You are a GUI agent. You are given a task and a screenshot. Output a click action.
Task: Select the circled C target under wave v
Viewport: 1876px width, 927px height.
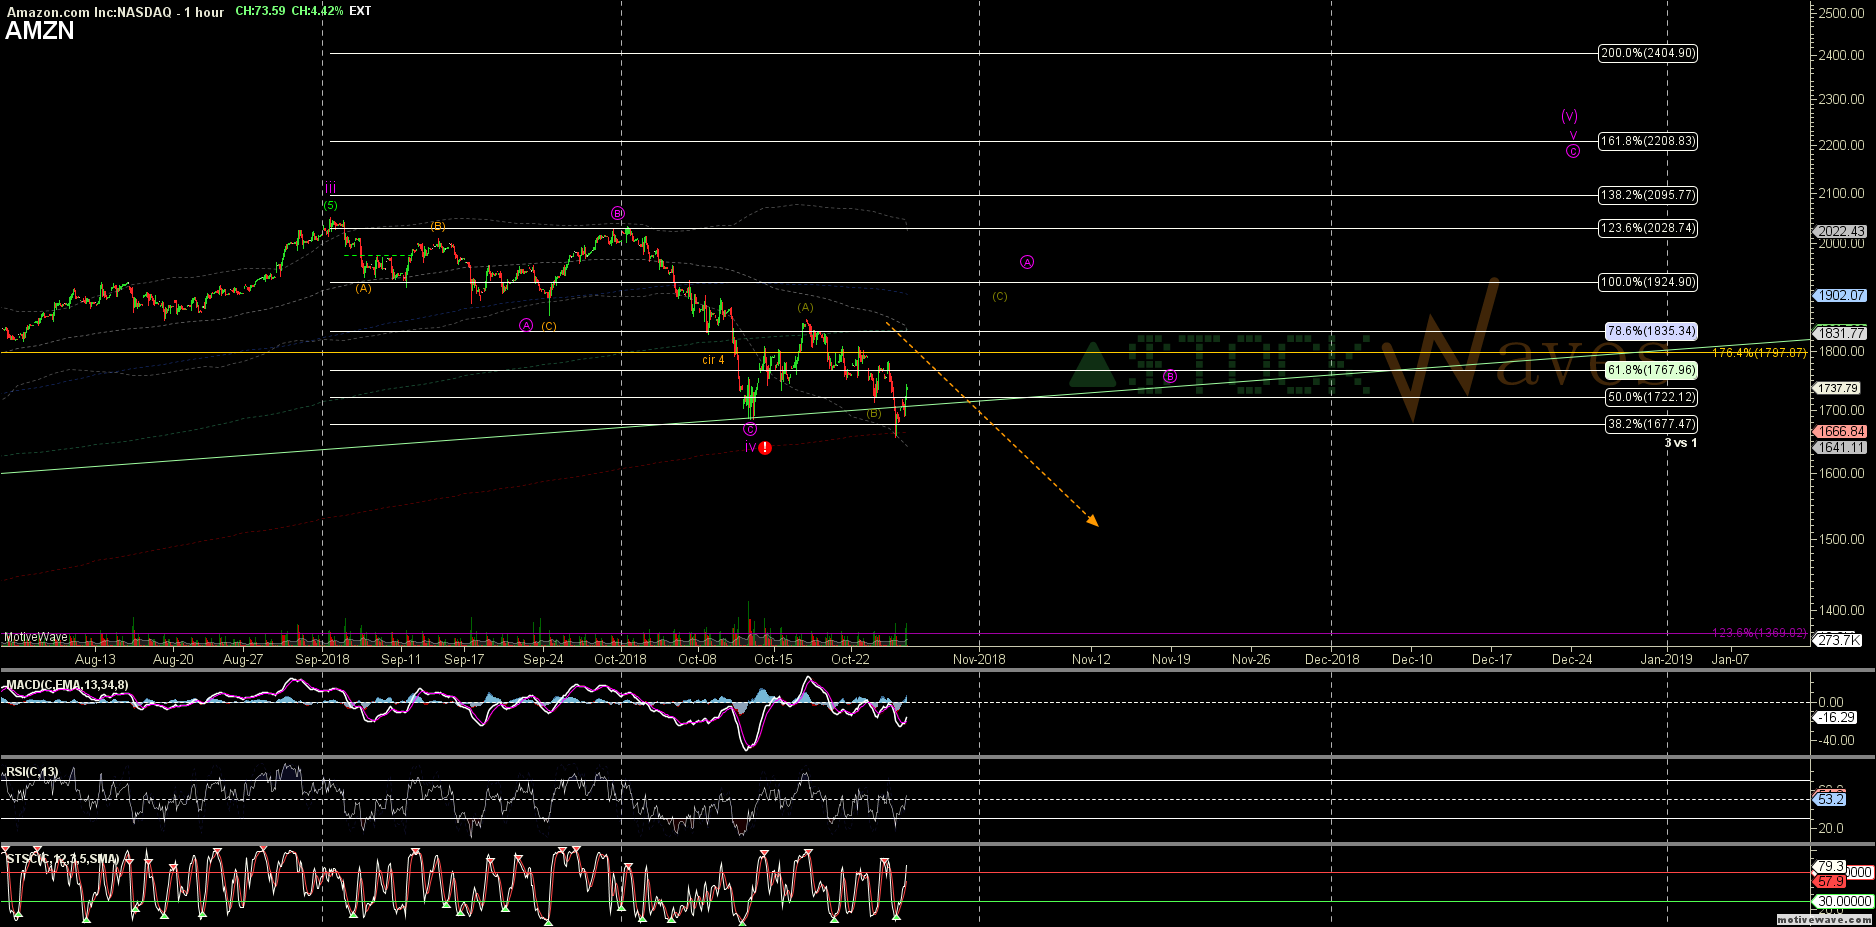pyautogui.click(x=1573, y=151)
